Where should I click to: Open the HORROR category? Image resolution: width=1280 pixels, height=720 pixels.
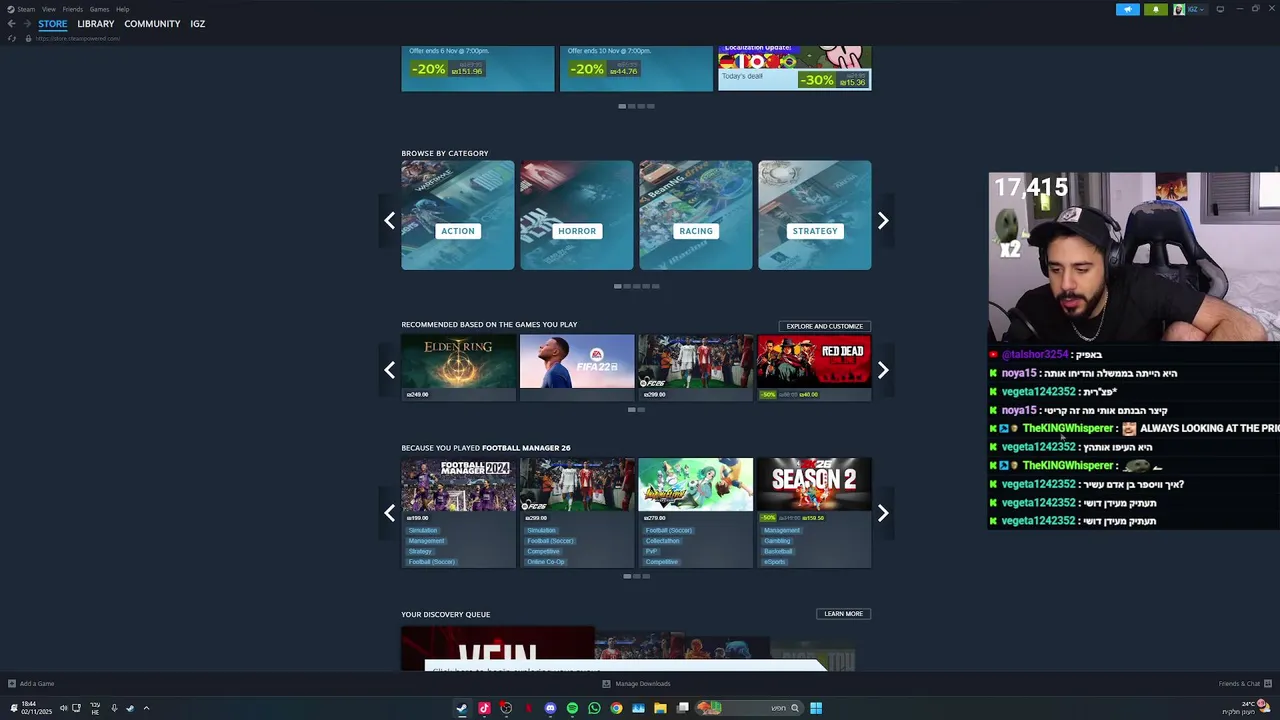coord(577,215)
